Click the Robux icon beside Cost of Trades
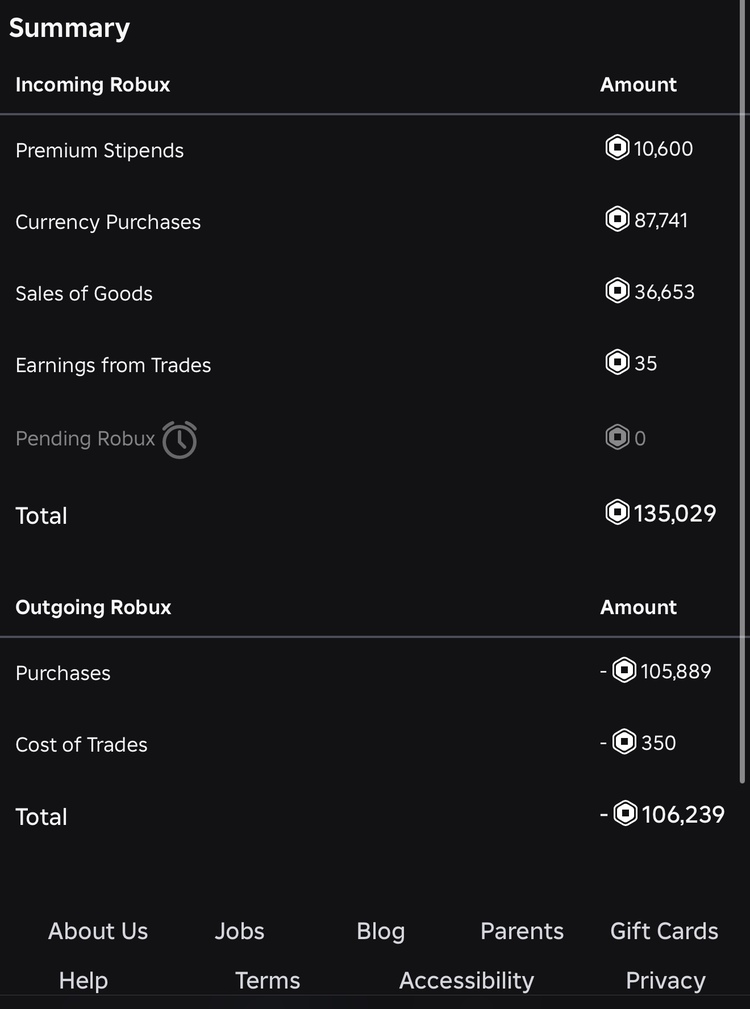 (624, 743)
